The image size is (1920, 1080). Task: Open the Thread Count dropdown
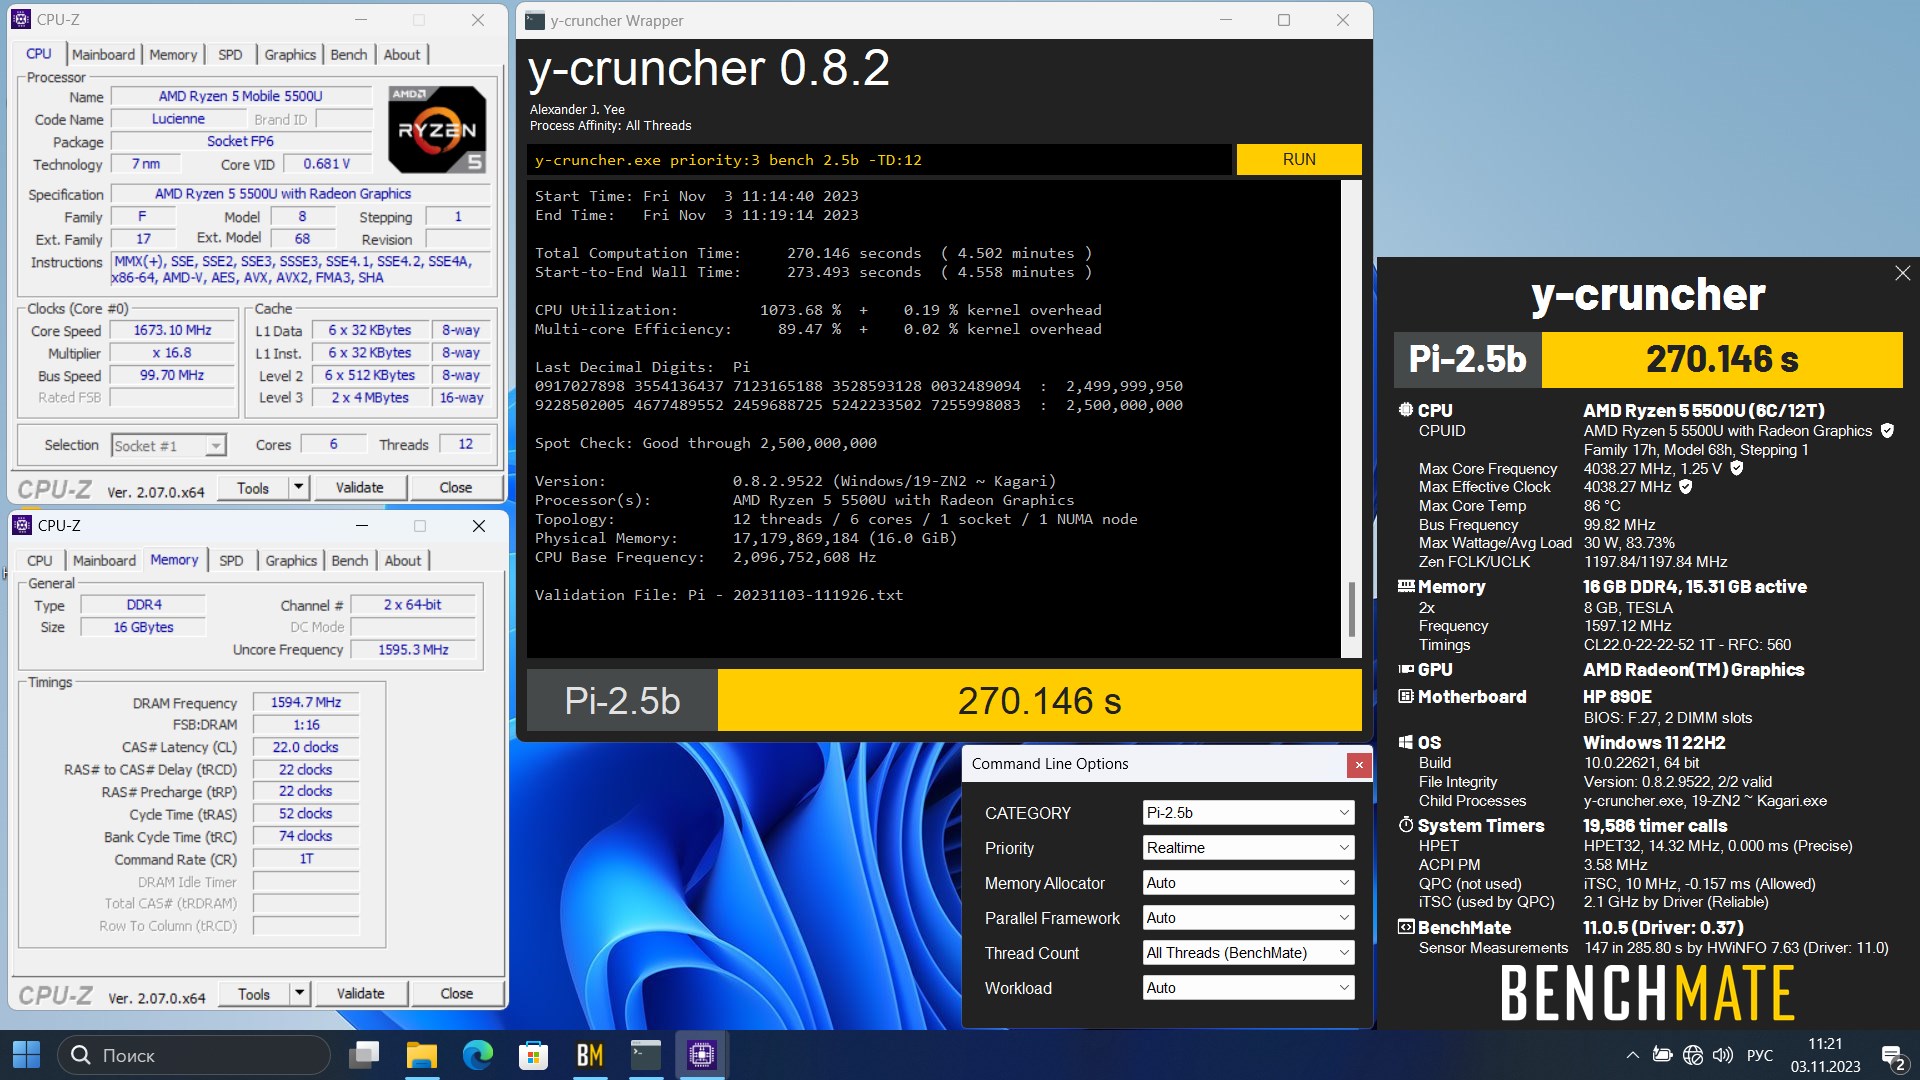1248,953
